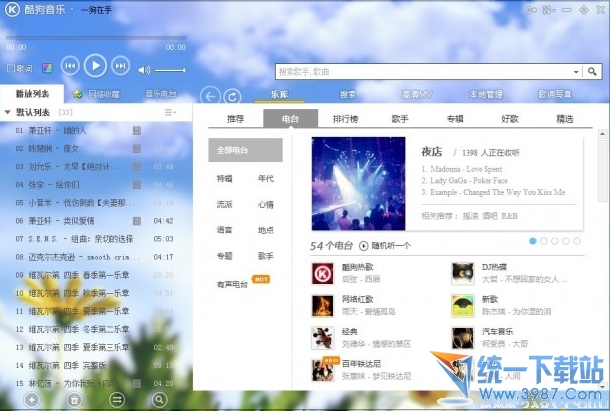Image resolution: width=610 pixels, height=411 pixels.
Task: Open the 本地管理 main tab
Action: 486,94
